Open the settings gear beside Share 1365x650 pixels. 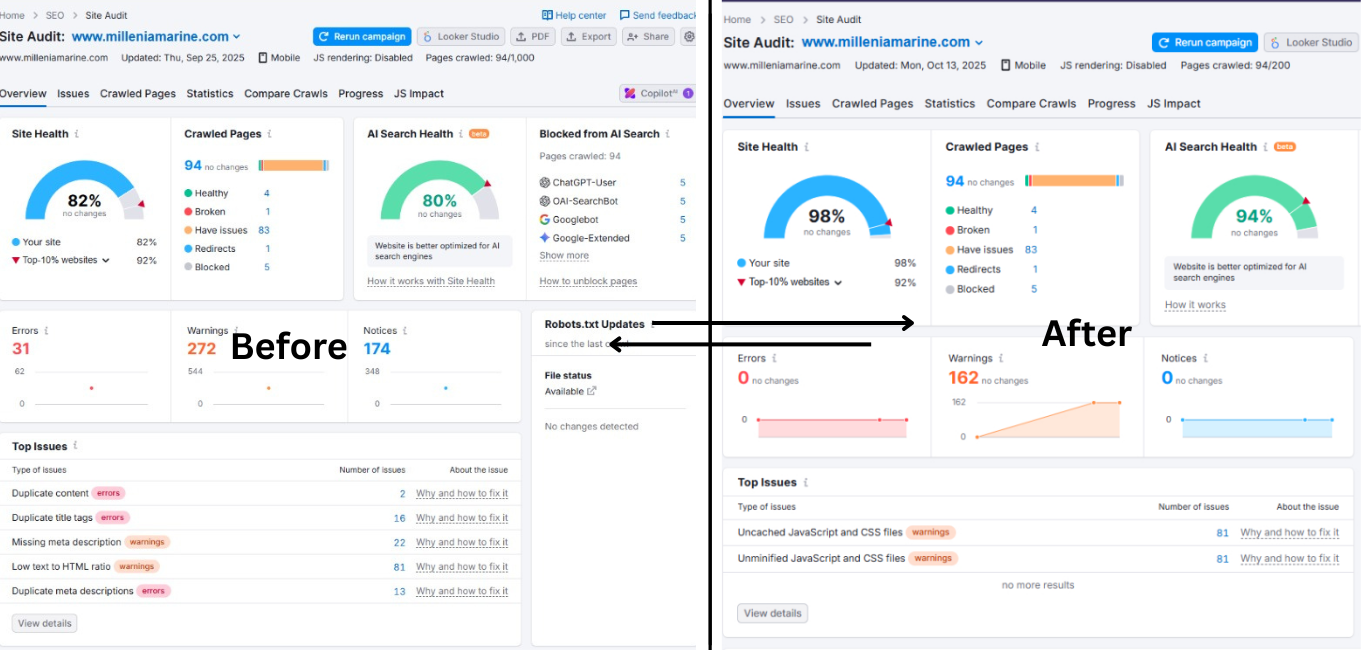[688, 37]
